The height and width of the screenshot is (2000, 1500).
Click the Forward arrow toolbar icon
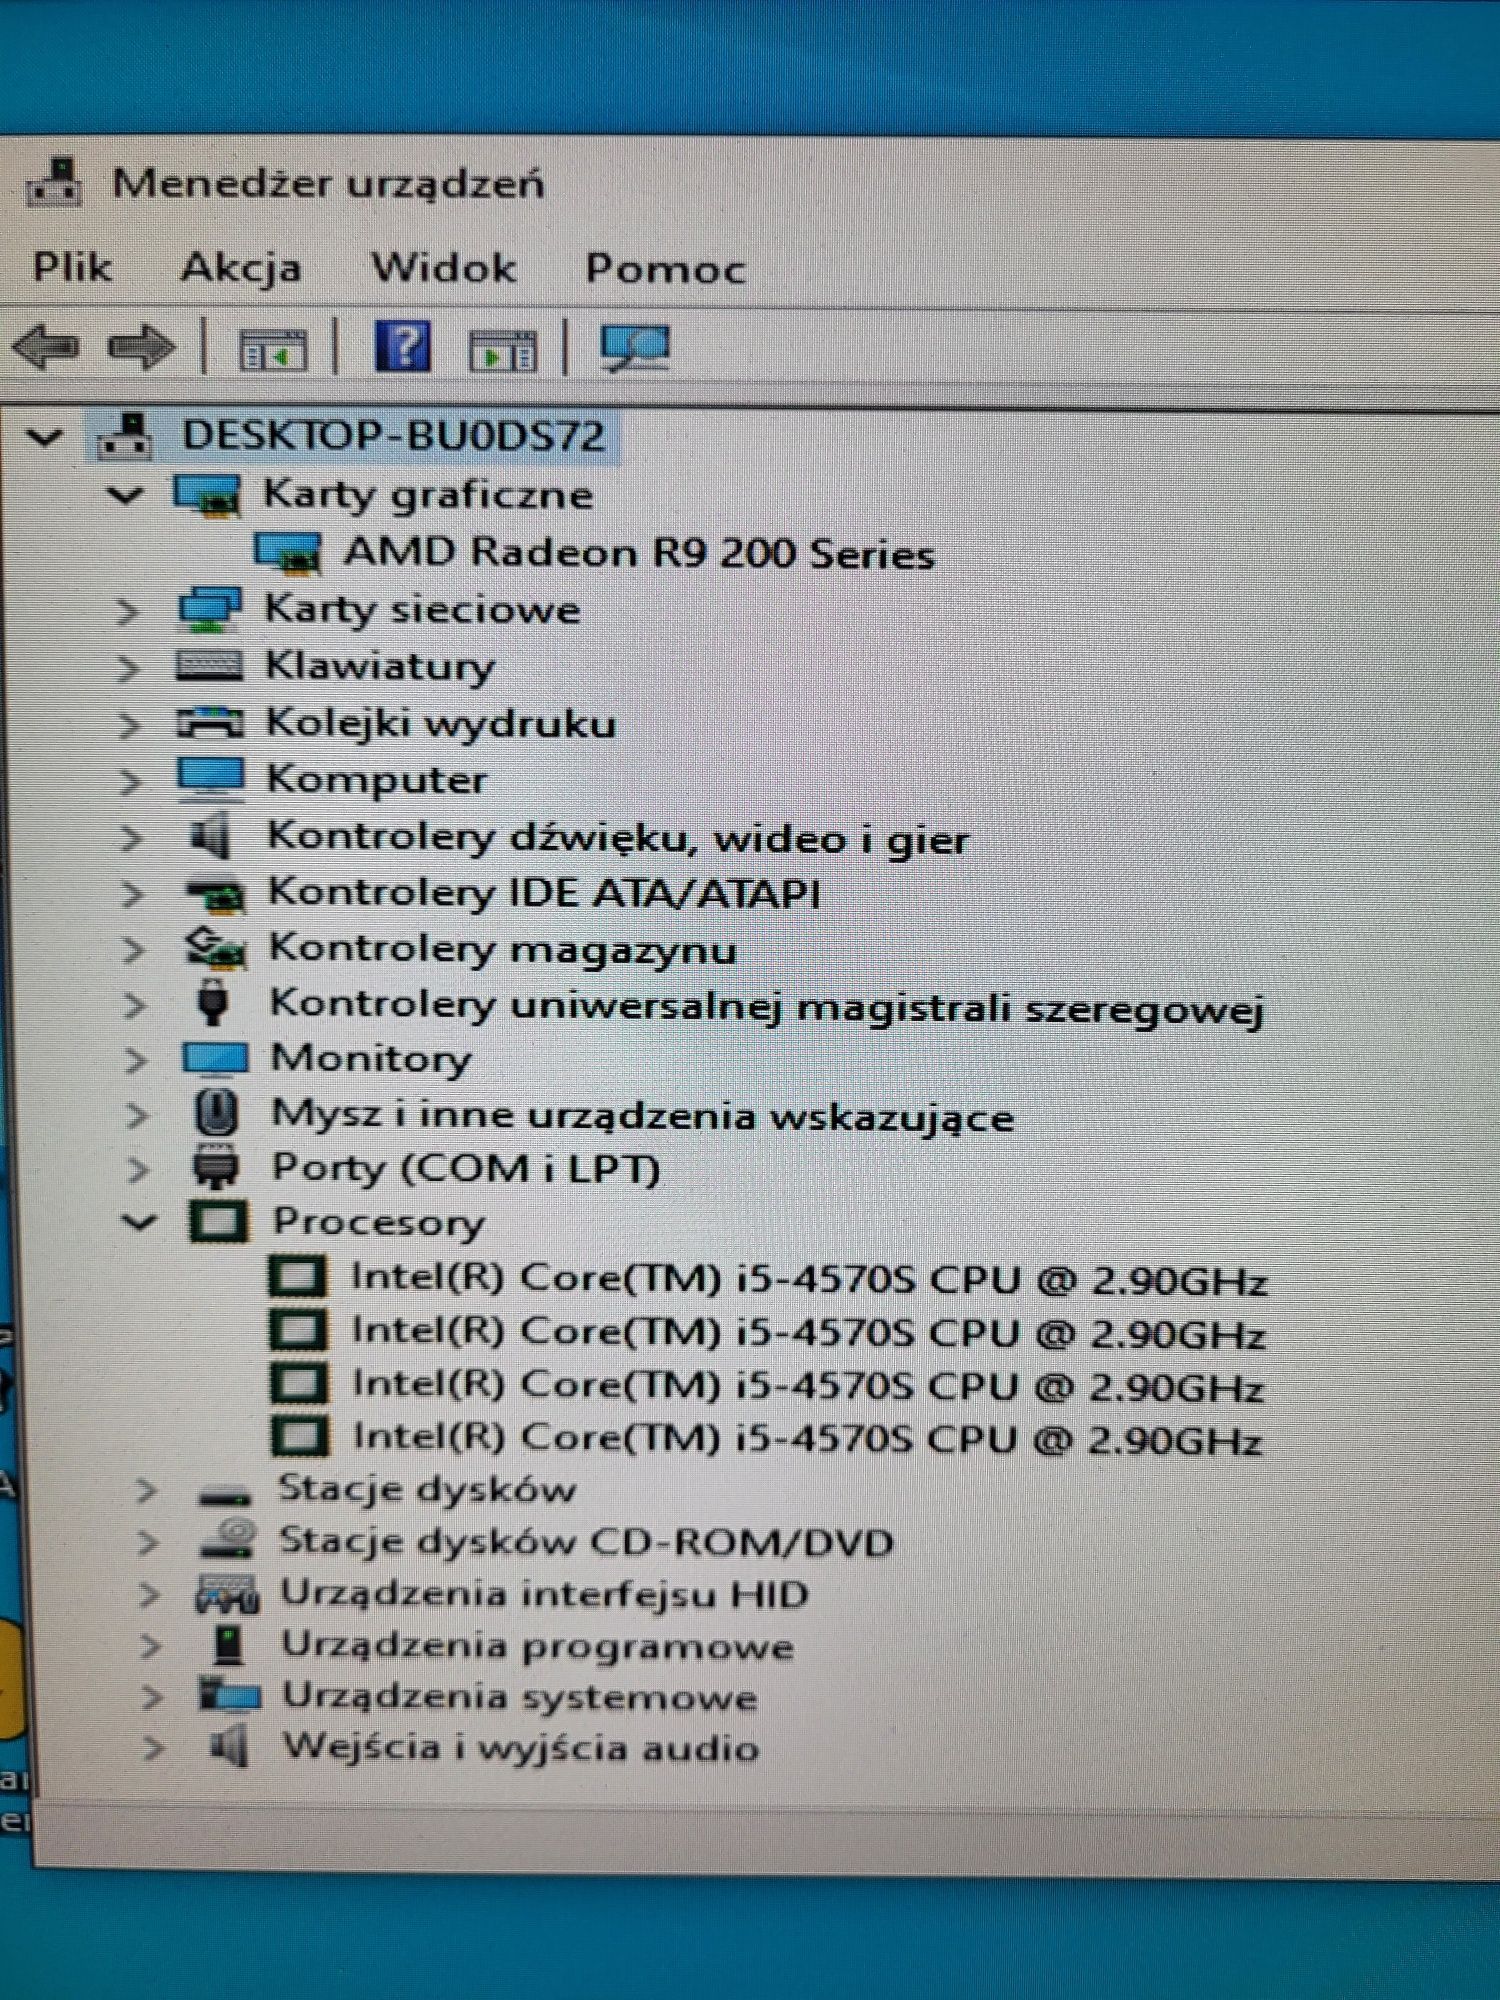click(141, 347)
